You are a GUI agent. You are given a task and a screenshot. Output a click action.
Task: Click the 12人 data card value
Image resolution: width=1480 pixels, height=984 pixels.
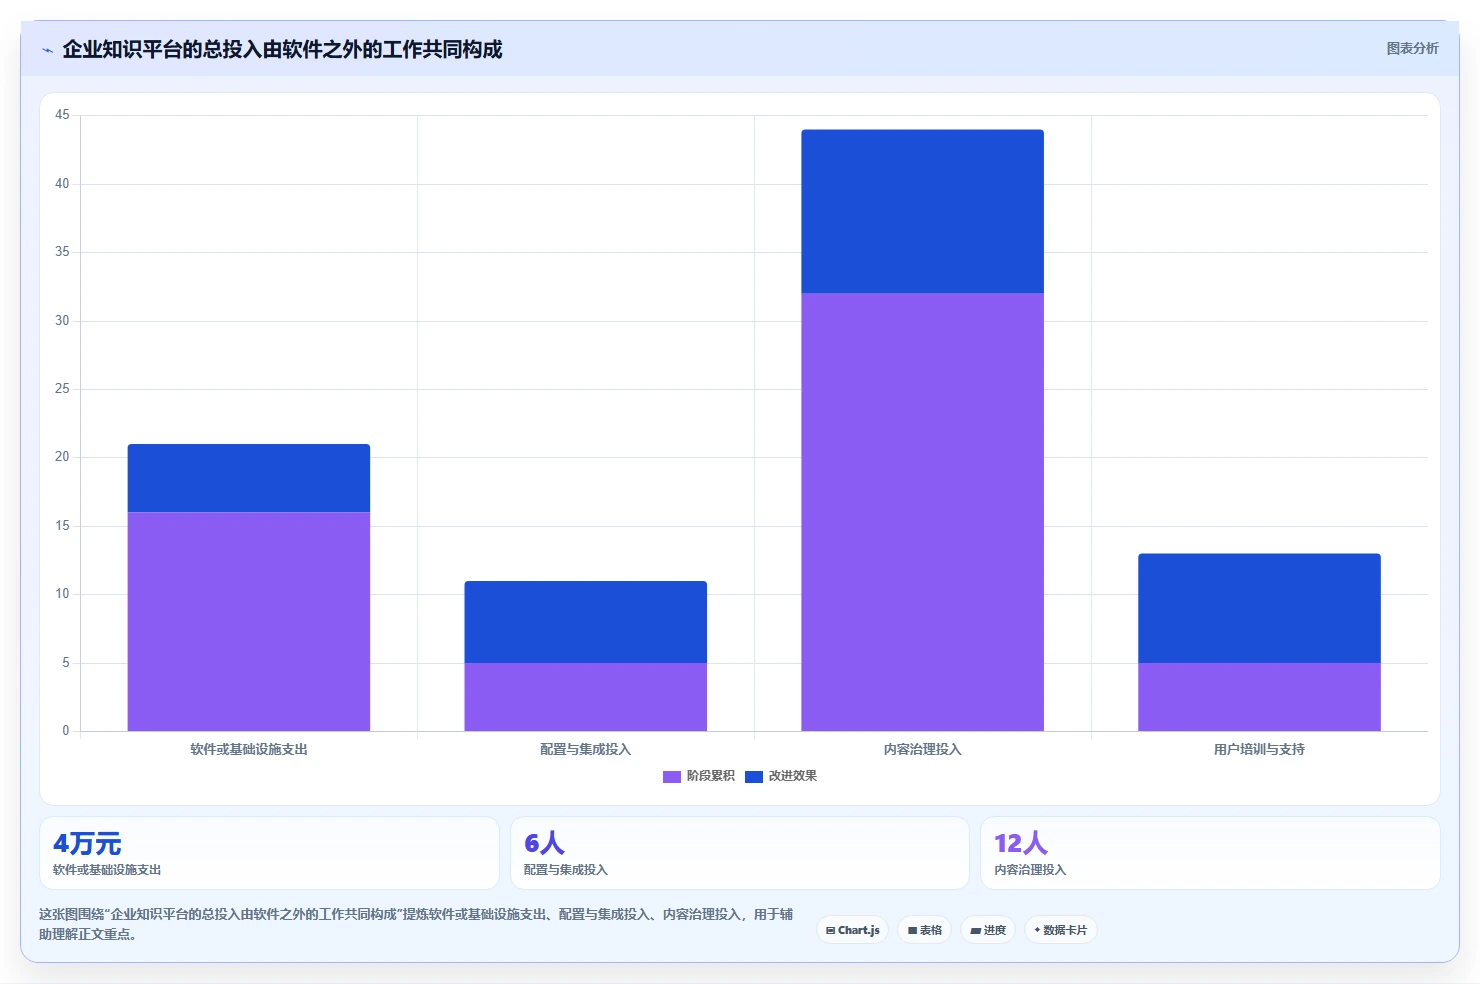click(x=1021, y=843)
